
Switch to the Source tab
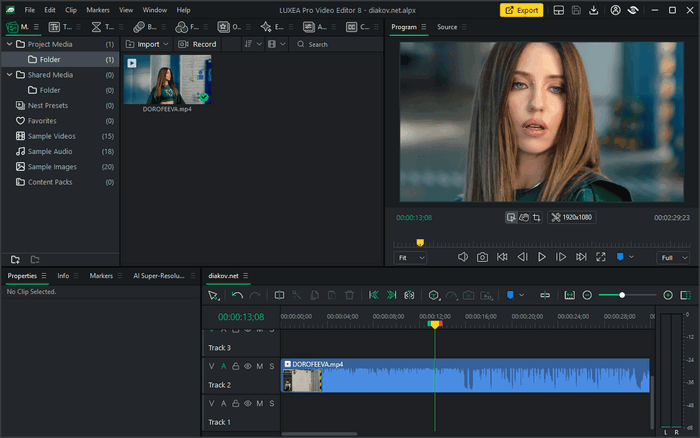click(x=447, y=27)
